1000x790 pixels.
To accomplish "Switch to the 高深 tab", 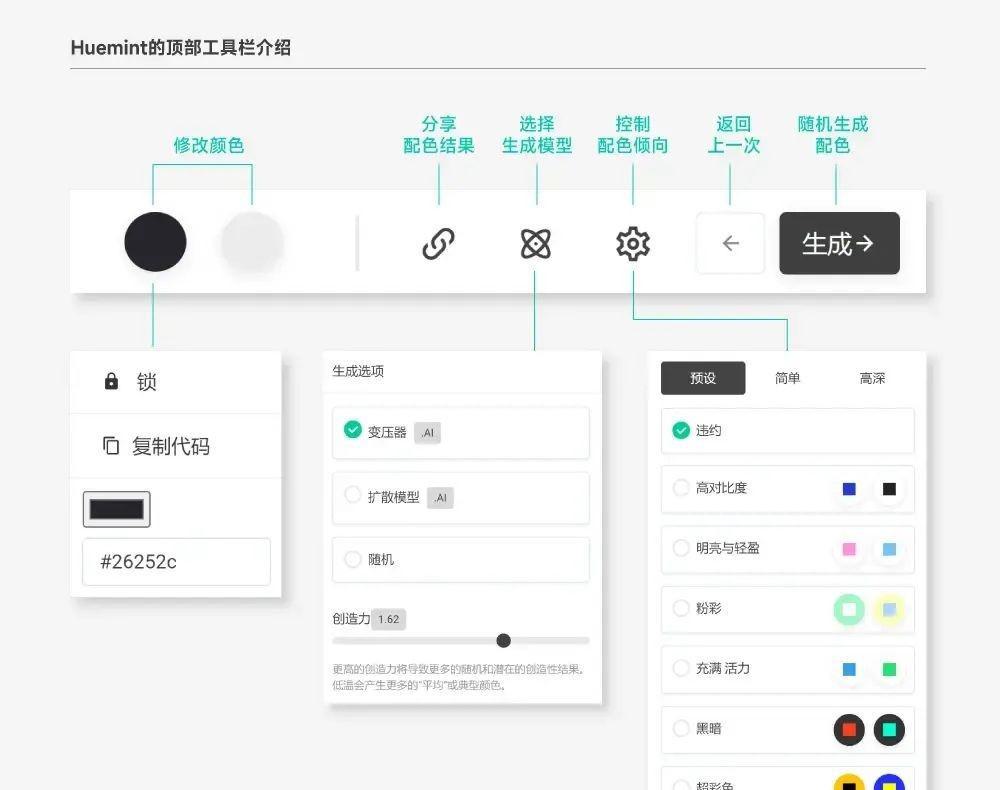I will pyautogui.click(x=872, y=378).
